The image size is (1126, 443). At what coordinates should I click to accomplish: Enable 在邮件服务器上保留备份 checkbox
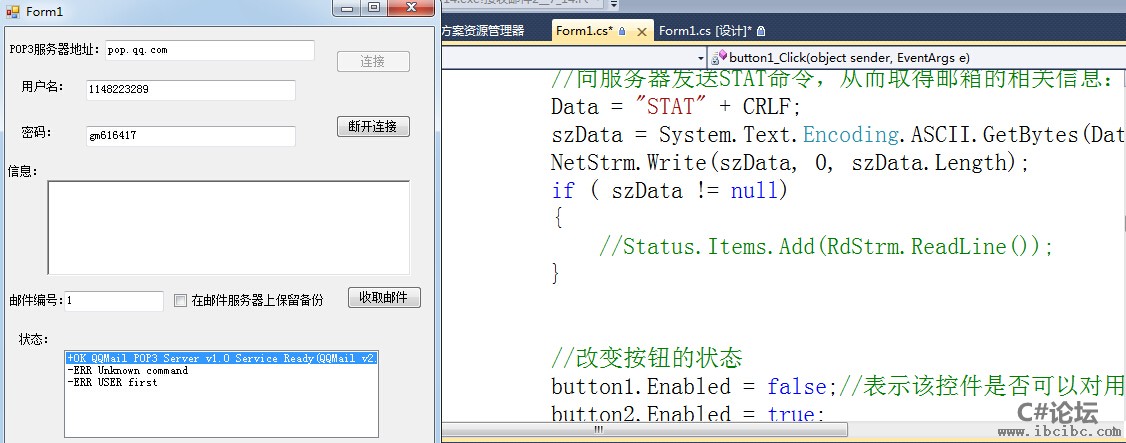180,300
